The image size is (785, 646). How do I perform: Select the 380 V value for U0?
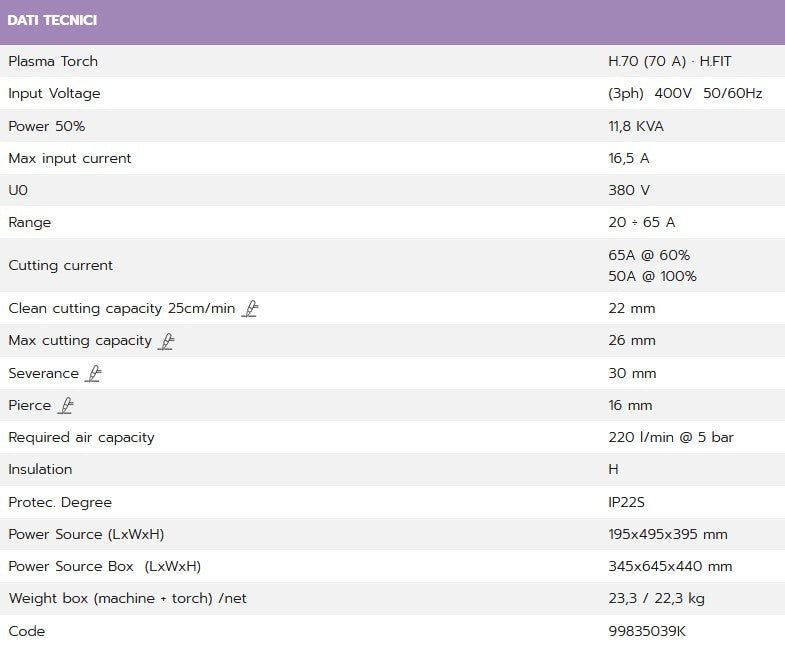(629, 190)
